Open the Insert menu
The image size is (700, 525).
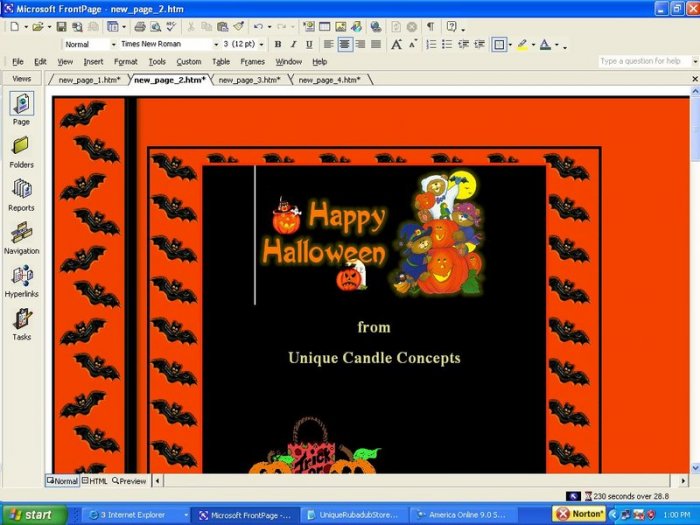pos(93,62)
